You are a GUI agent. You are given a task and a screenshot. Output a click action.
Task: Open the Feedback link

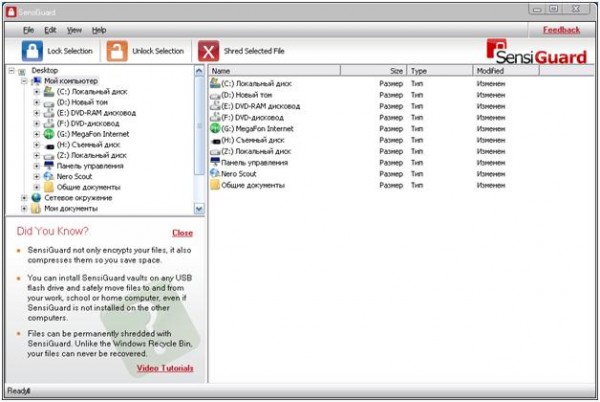(x=561, y=30)
